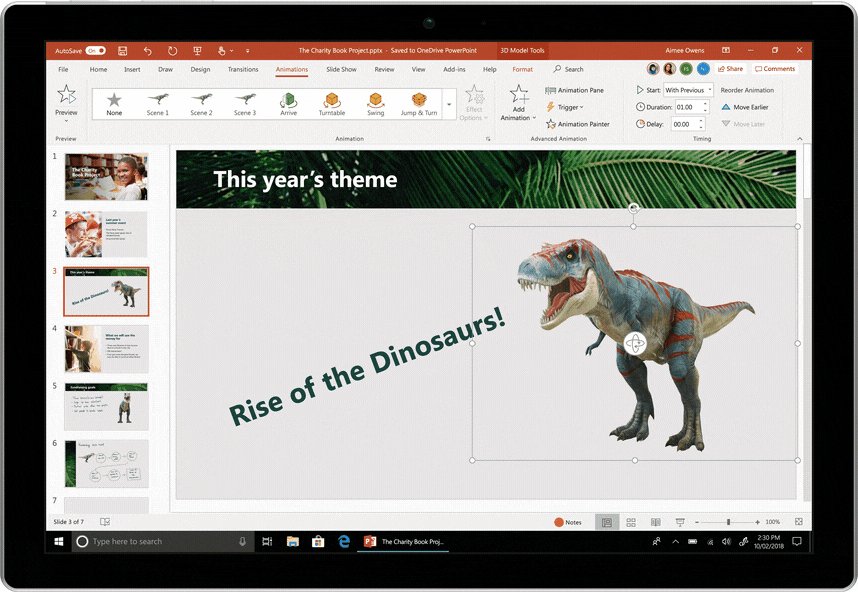Click Fit slide to window icon
Viewport: 858px width, 592px height.
click(x=799, y=522)
